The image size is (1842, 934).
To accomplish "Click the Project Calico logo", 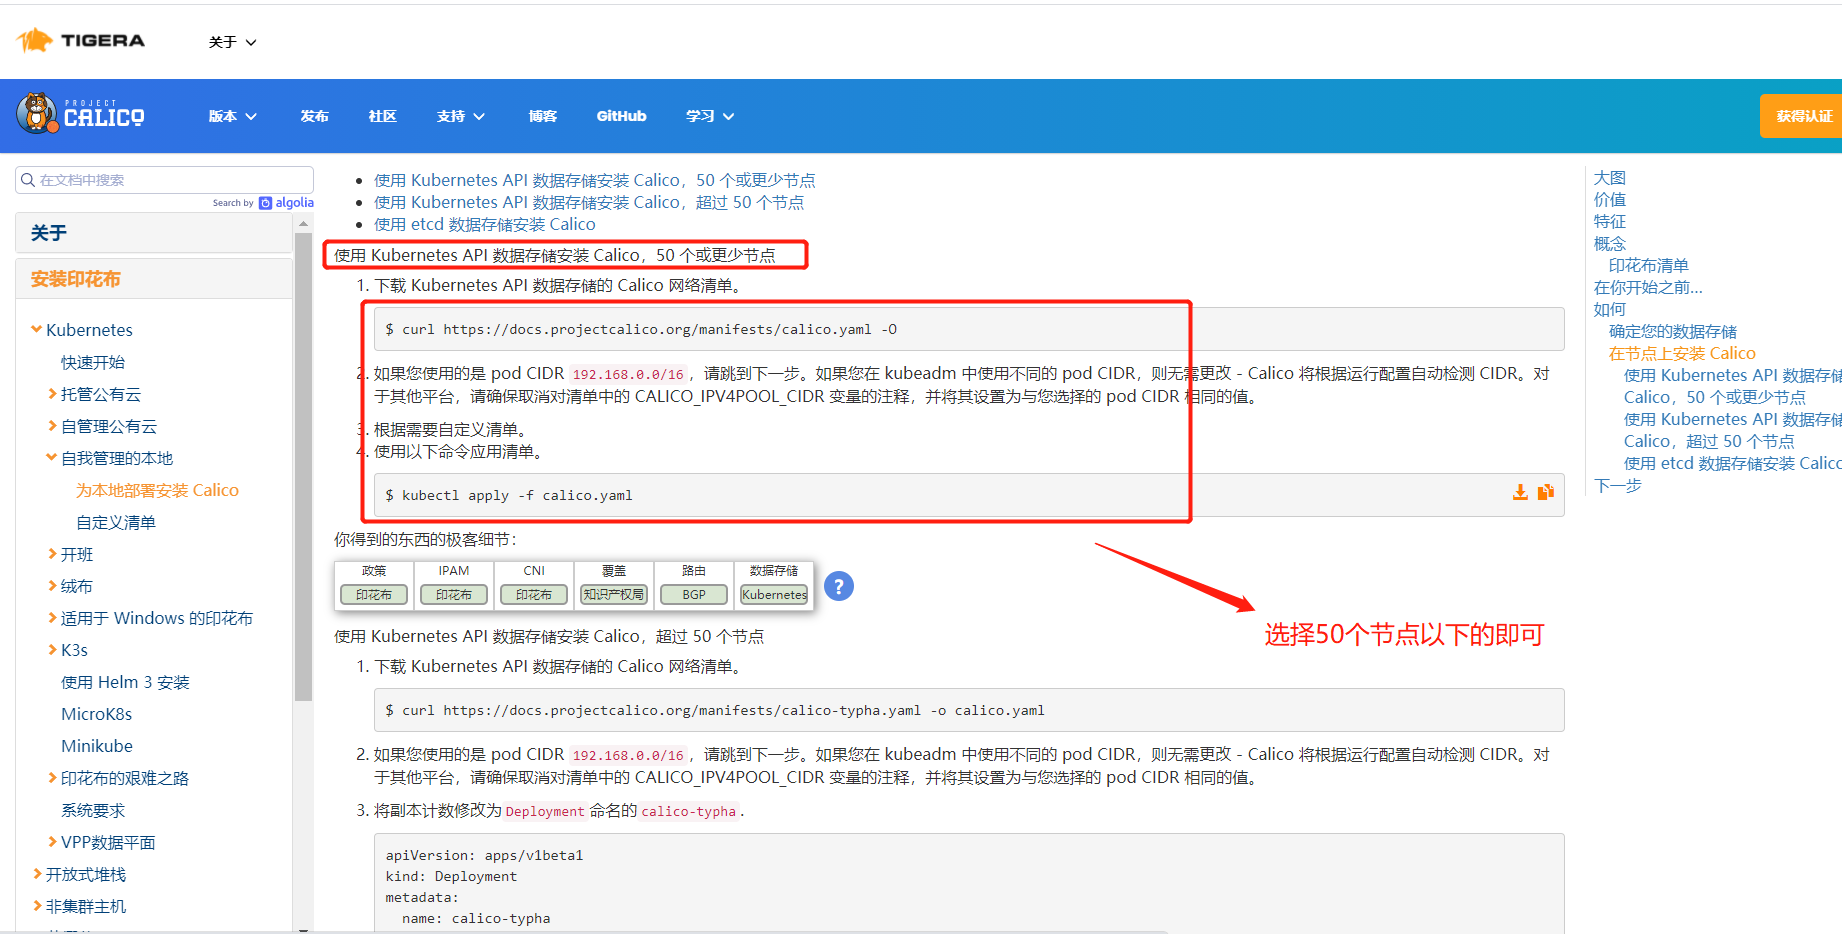I will click(x=81, y=113).
